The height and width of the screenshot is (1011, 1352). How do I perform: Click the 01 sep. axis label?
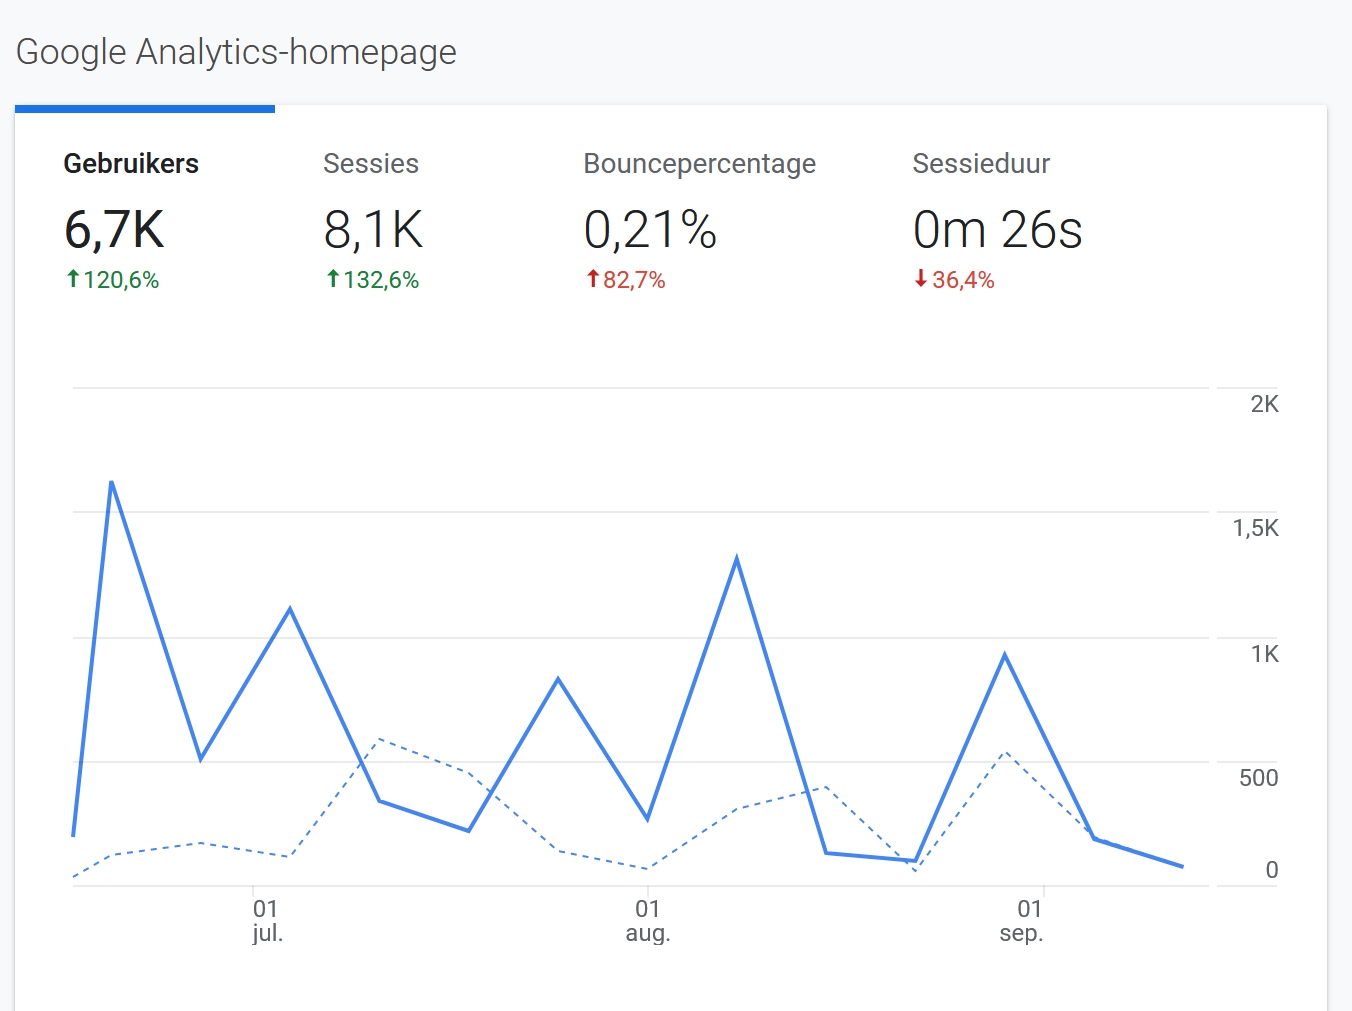click(1022, 921)
